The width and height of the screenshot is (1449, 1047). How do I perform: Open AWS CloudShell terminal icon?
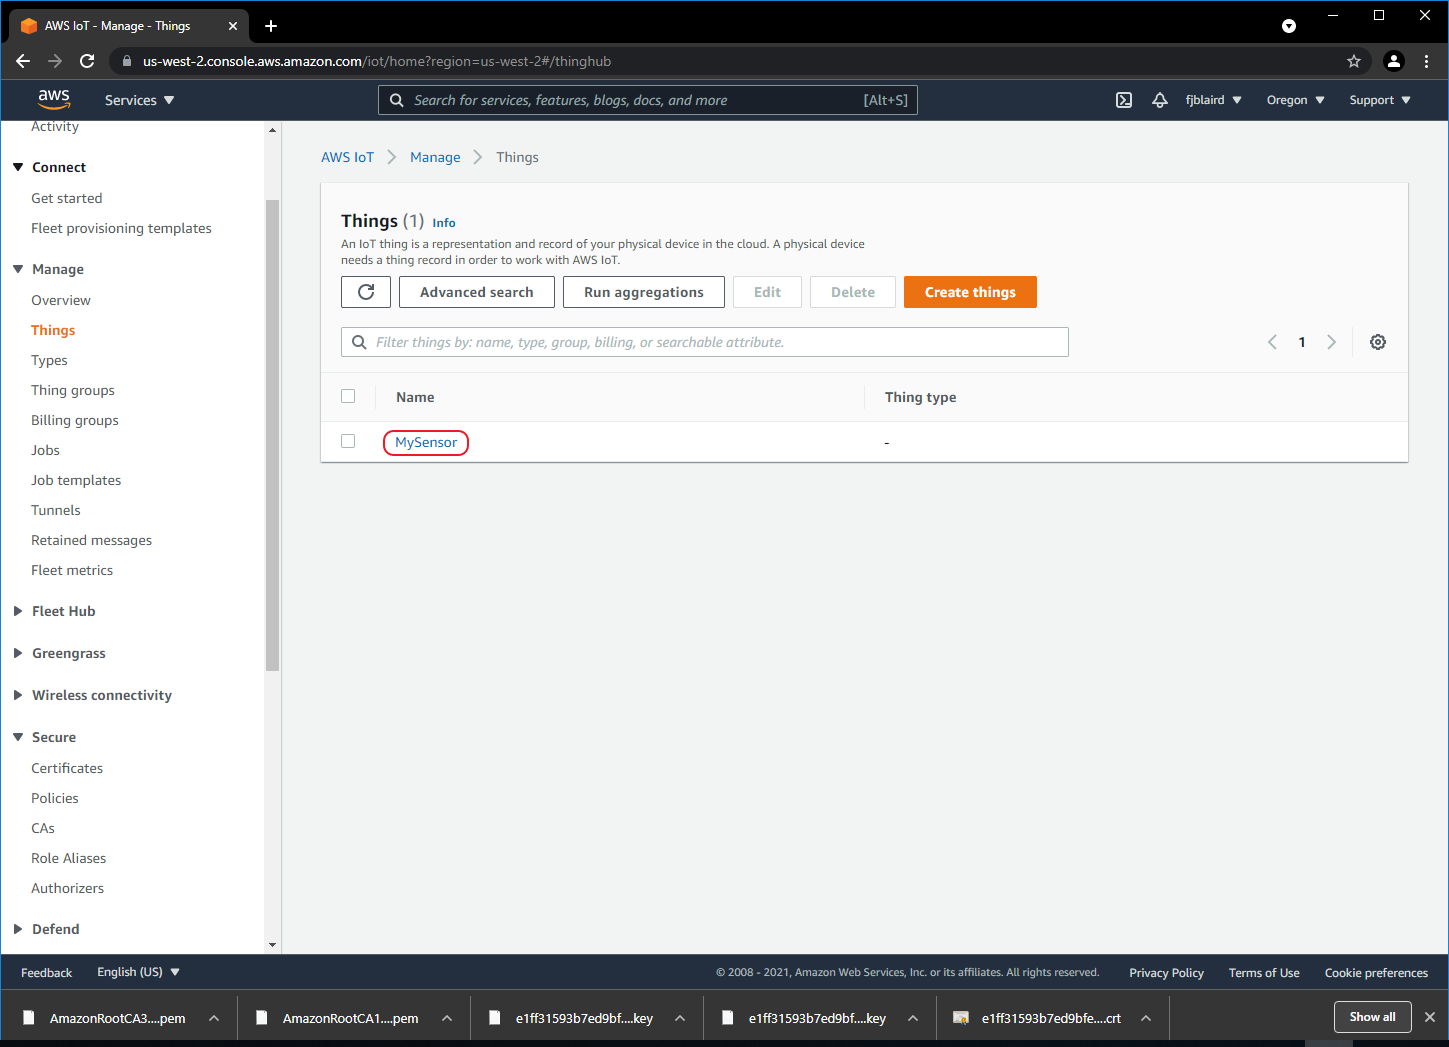coord(1124,100)
